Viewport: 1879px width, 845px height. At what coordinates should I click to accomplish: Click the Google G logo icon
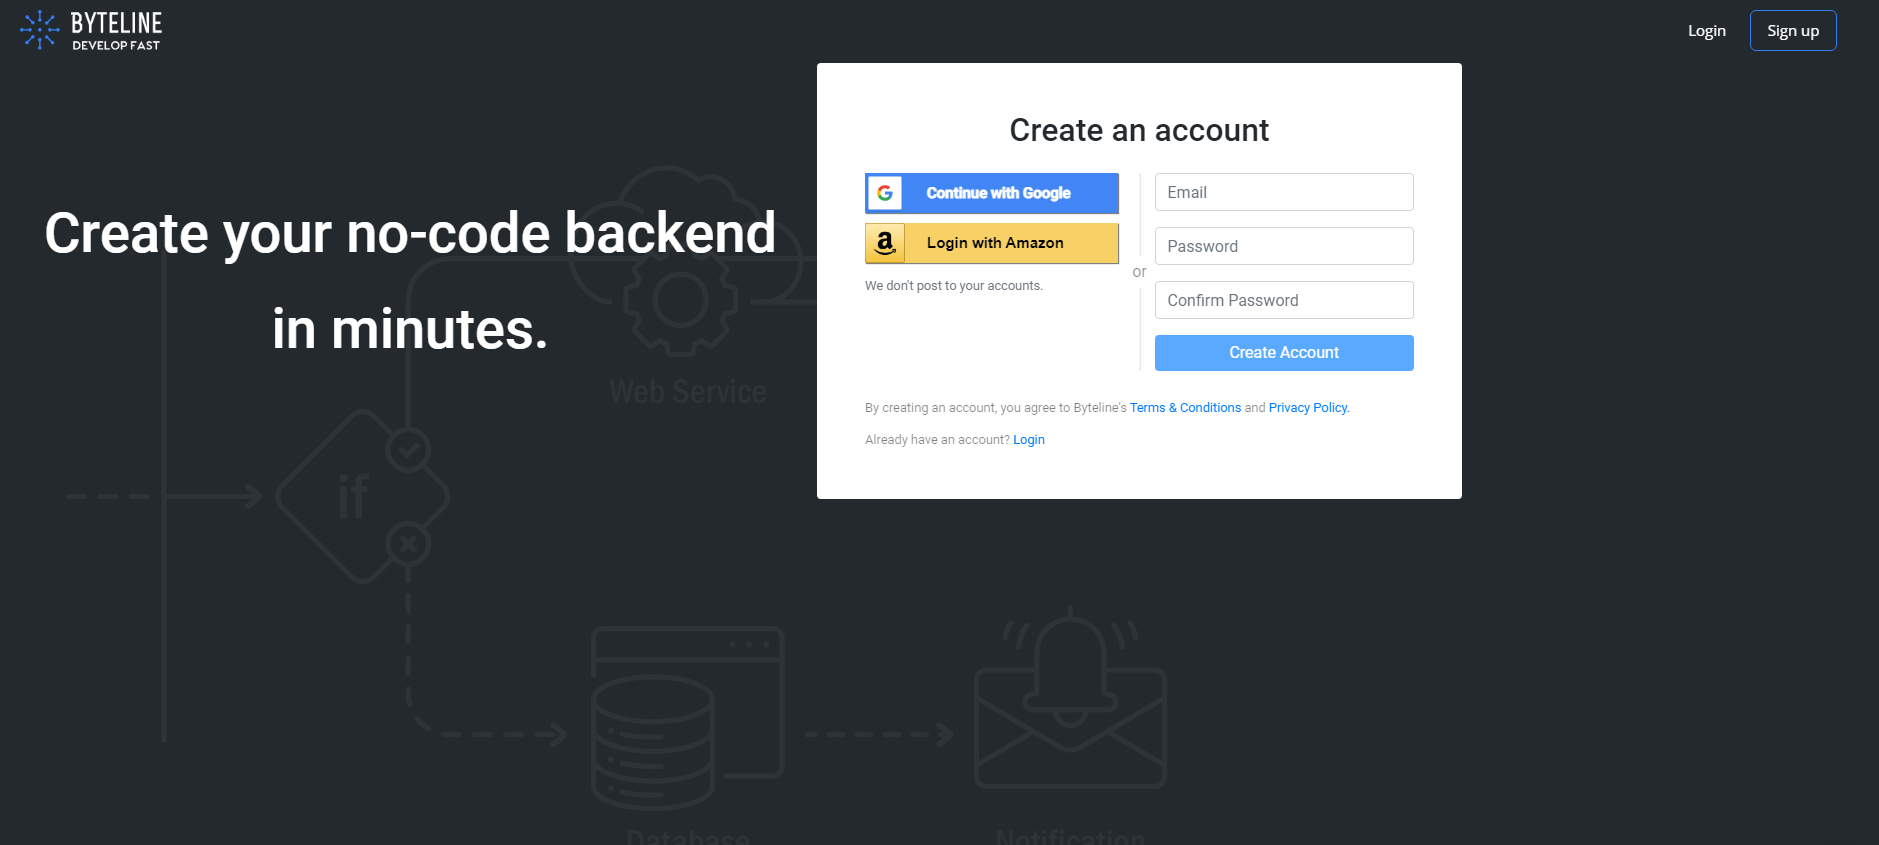click(x=885, y=193)
